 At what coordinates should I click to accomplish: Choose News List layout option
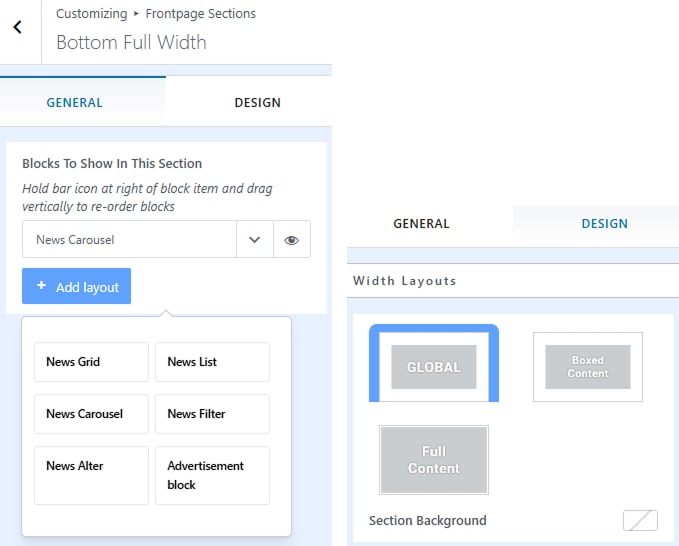tap(212, 362)
